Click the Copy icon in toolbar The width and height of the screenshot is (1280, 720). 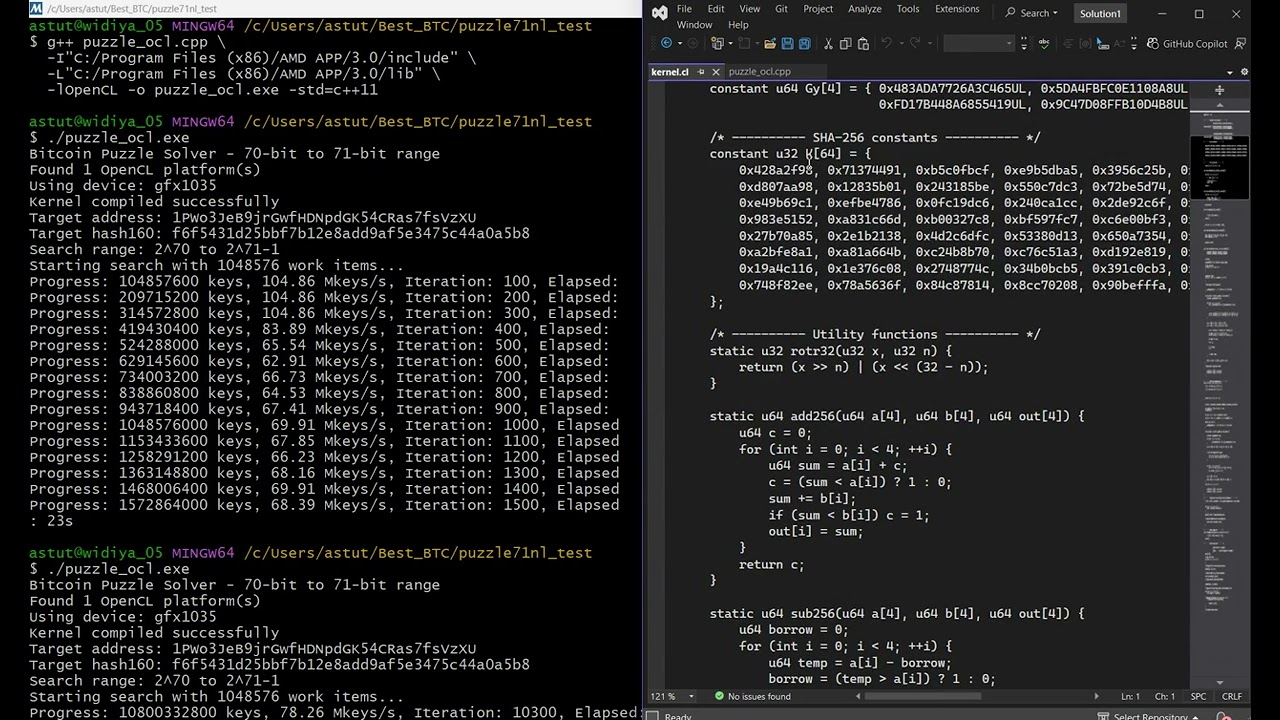pyautogui.click(x=846, y=43)
